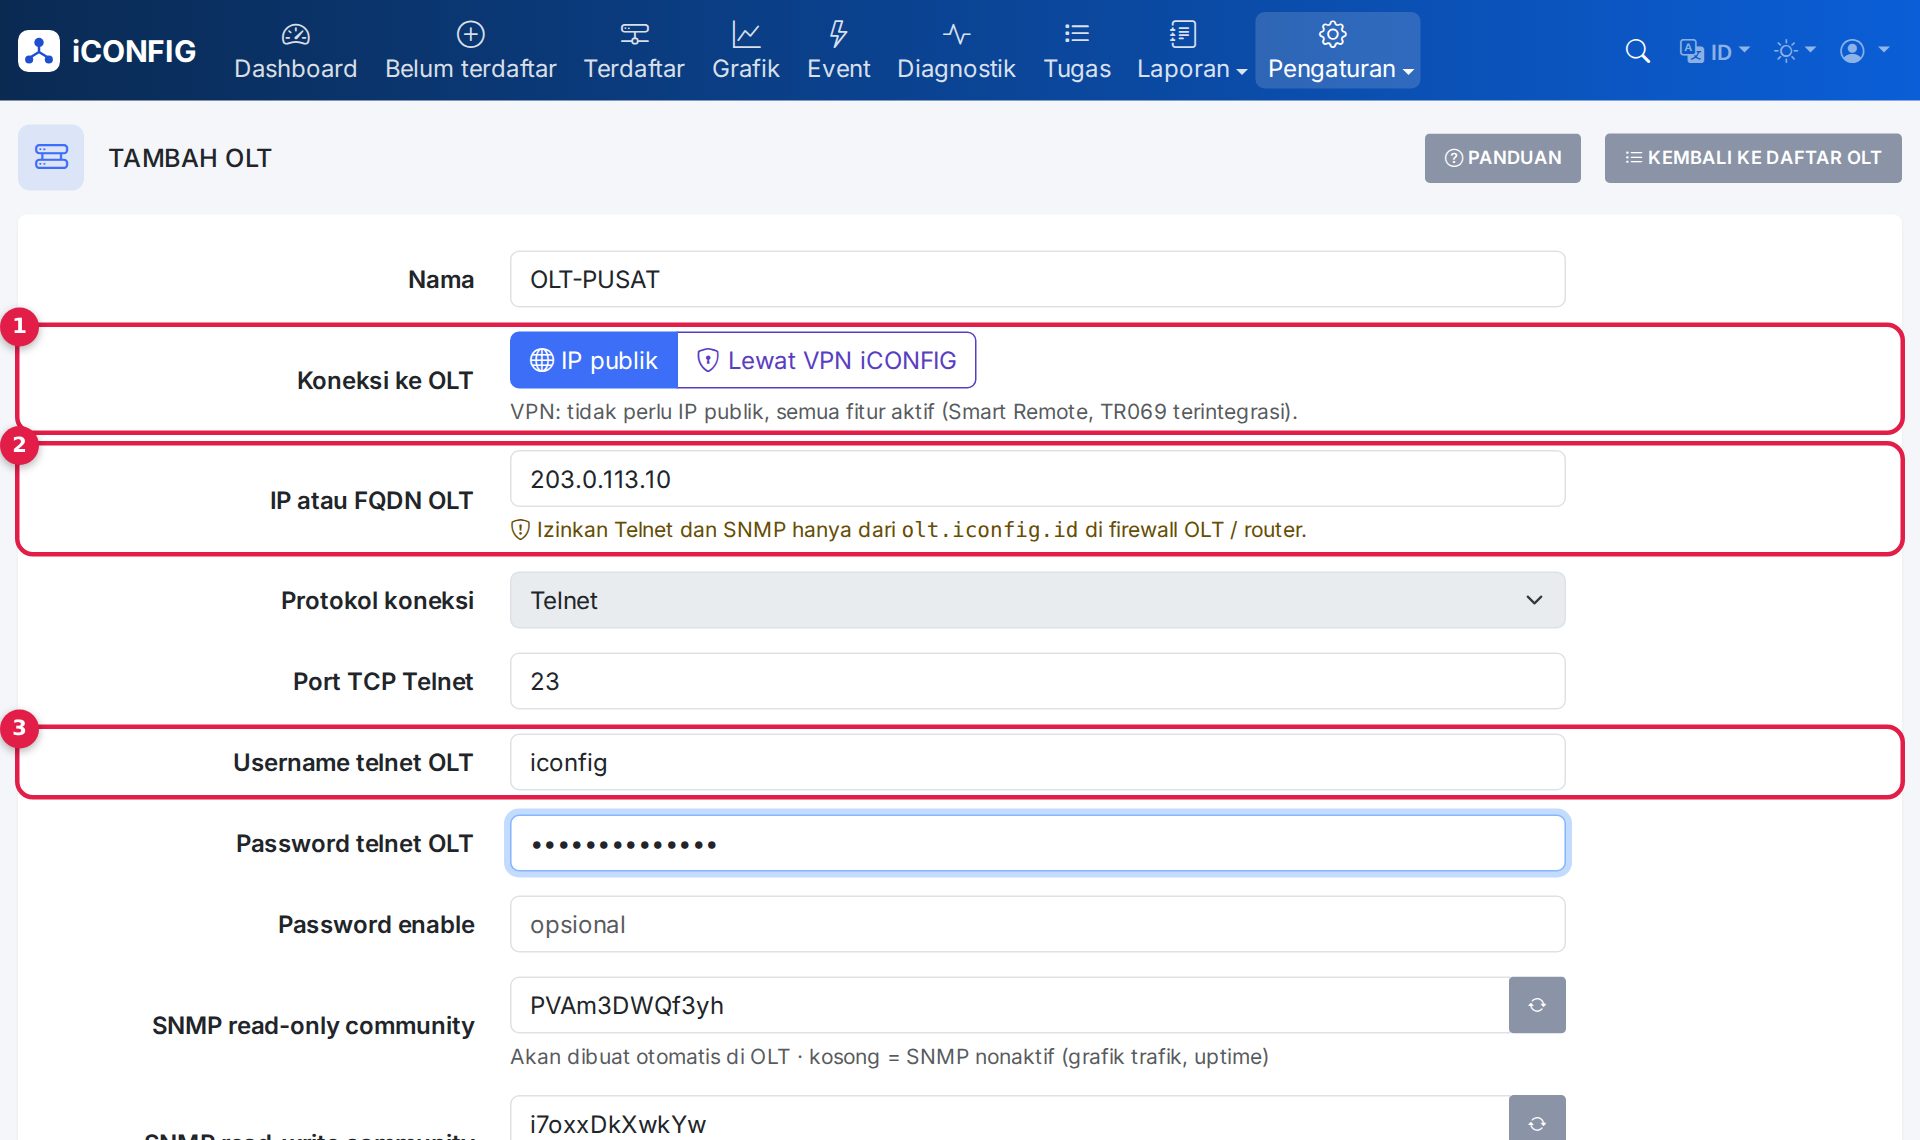
Task: Open the Protokol koneksi Telnet dropdown
Action: [1037, 600]
